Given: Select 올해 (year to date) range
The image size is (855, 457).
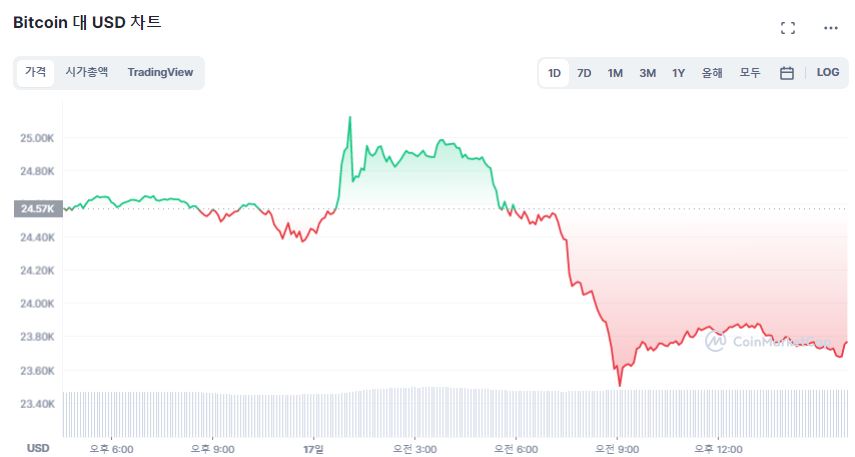Looking at the screenshot, I should point(712,73).
